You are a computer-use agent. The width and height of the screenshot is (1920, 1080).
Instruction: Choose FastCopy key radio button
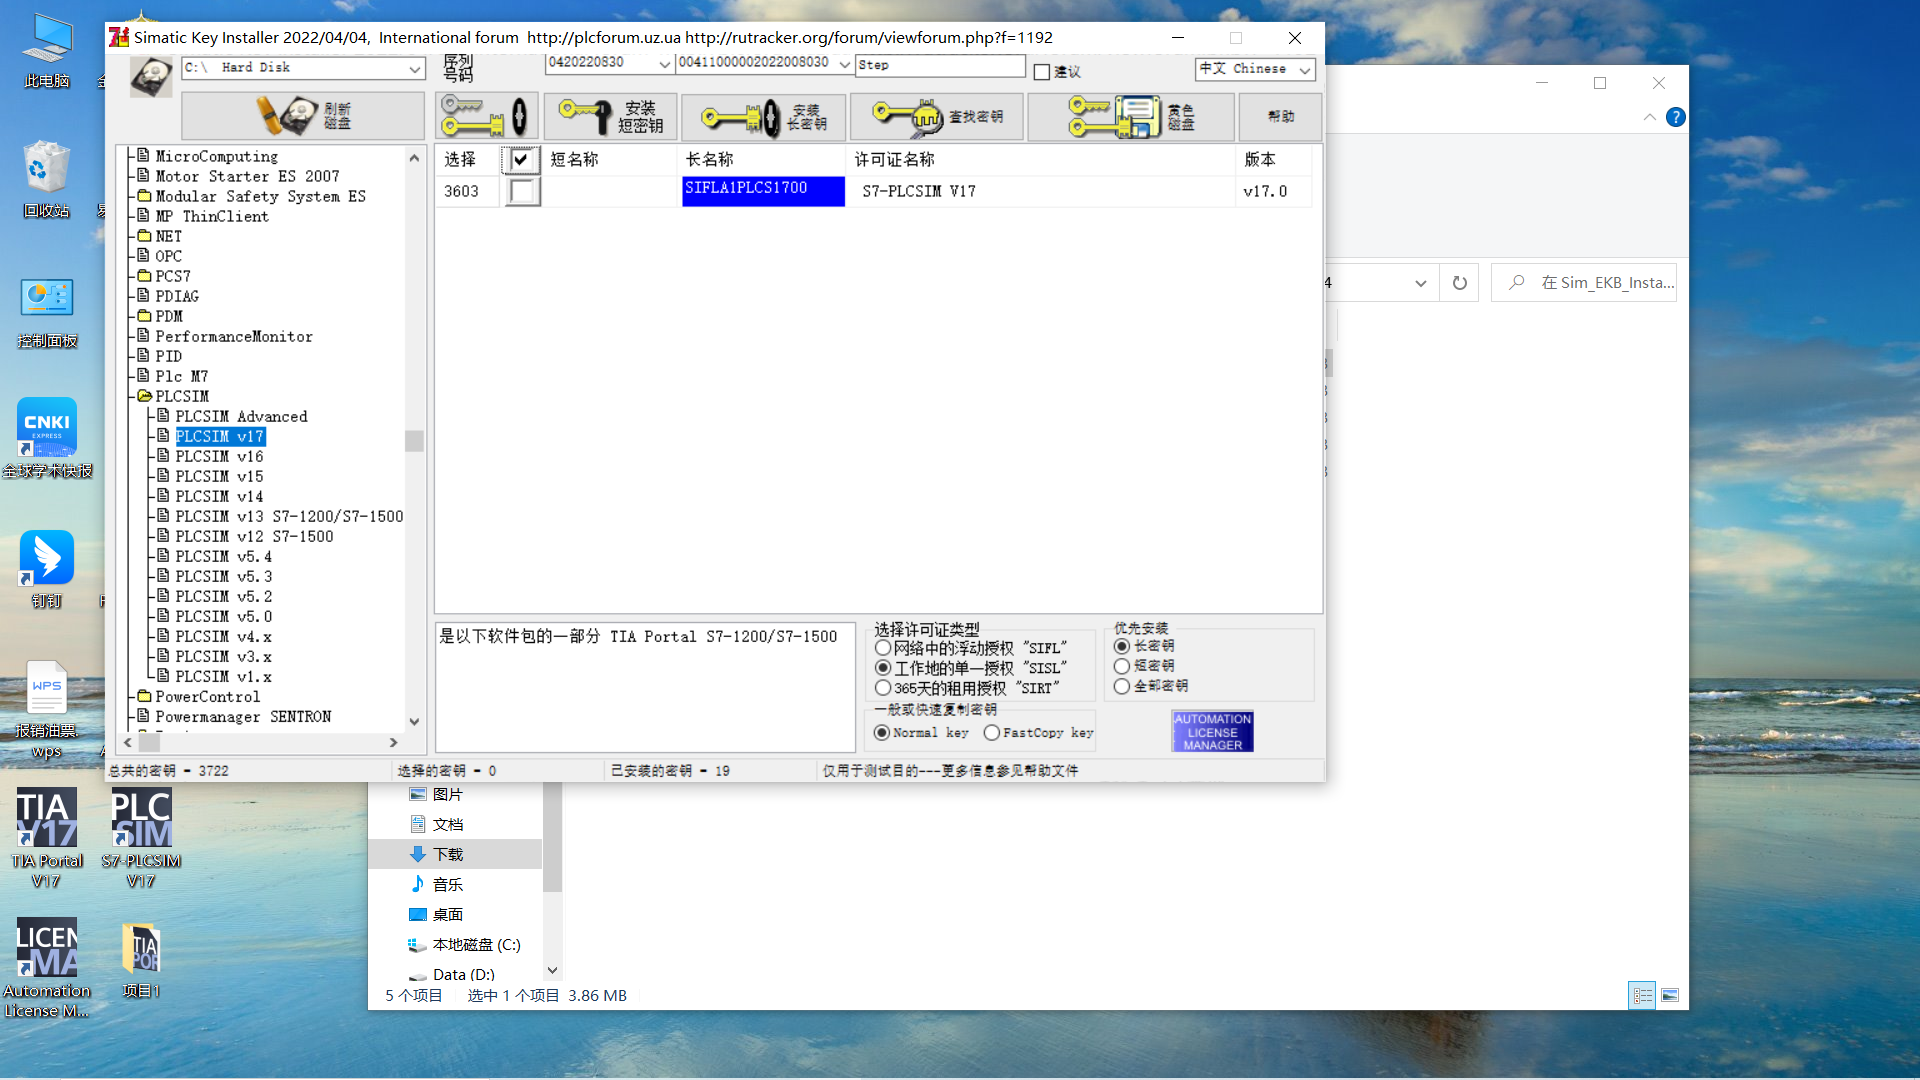point(992,733)
